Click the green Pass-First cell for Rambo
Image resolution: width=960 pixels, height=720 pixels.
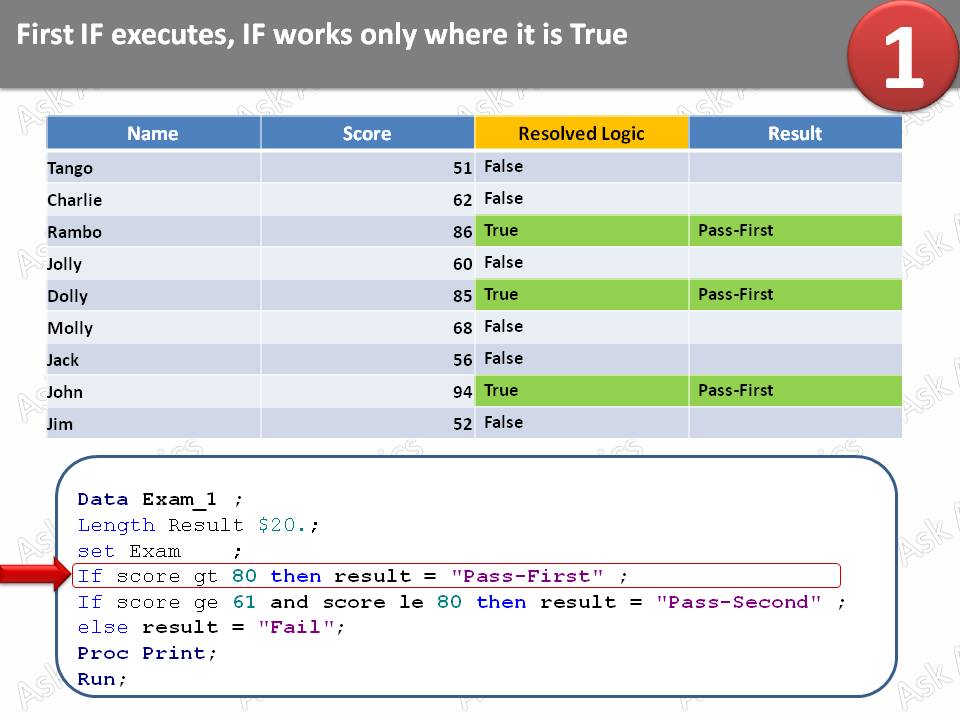(794, 230)
